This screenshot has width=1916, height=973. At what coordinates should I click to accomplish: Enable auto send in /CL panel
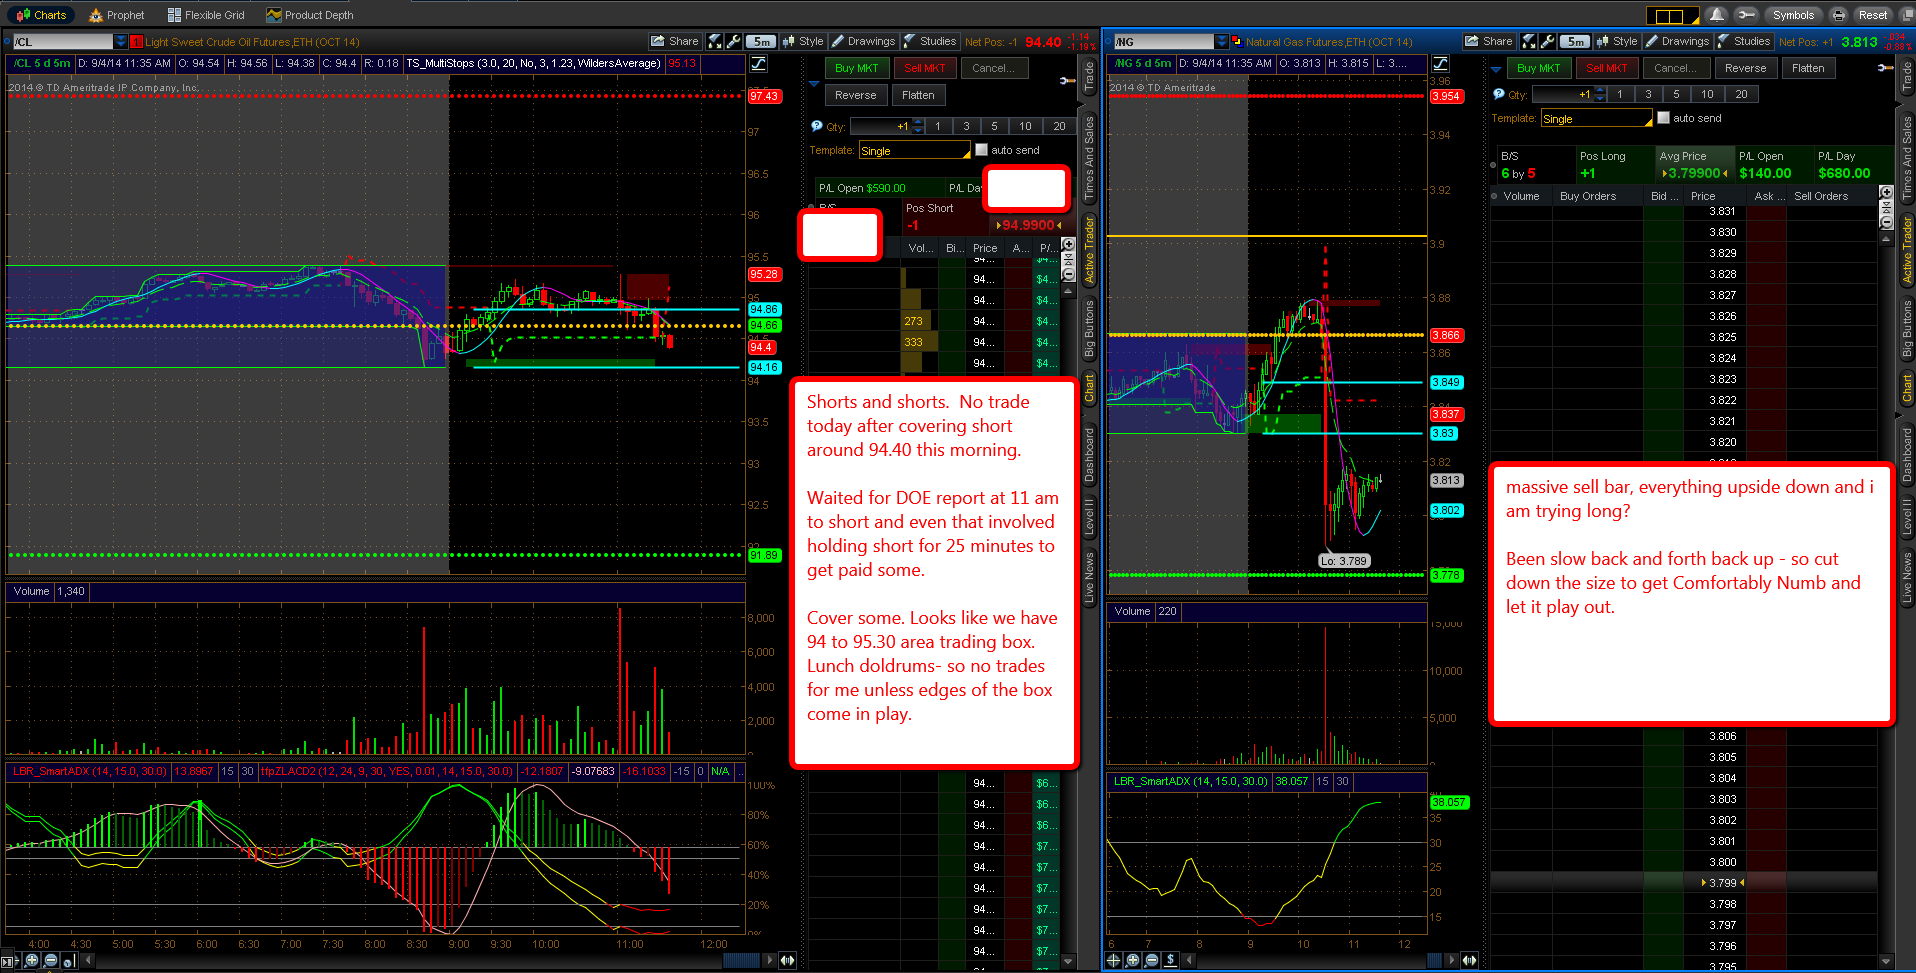point(981,150)
